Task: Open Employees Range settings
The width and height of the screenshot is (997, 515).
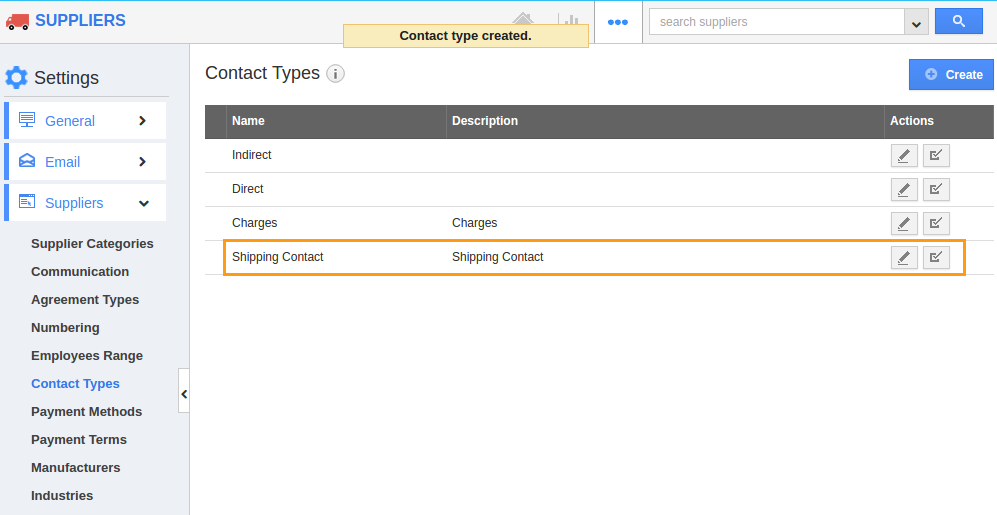Action: tap(87, 355)
